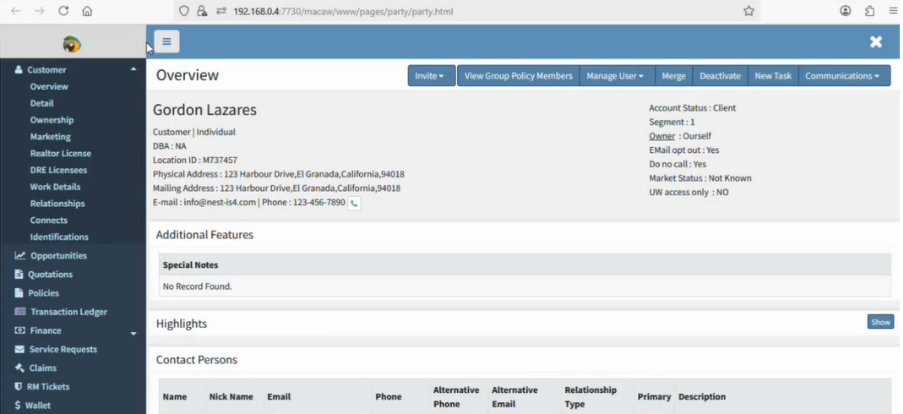Click the browser reload icon
This screenshot has height=414, width=903.
(64, 11)
